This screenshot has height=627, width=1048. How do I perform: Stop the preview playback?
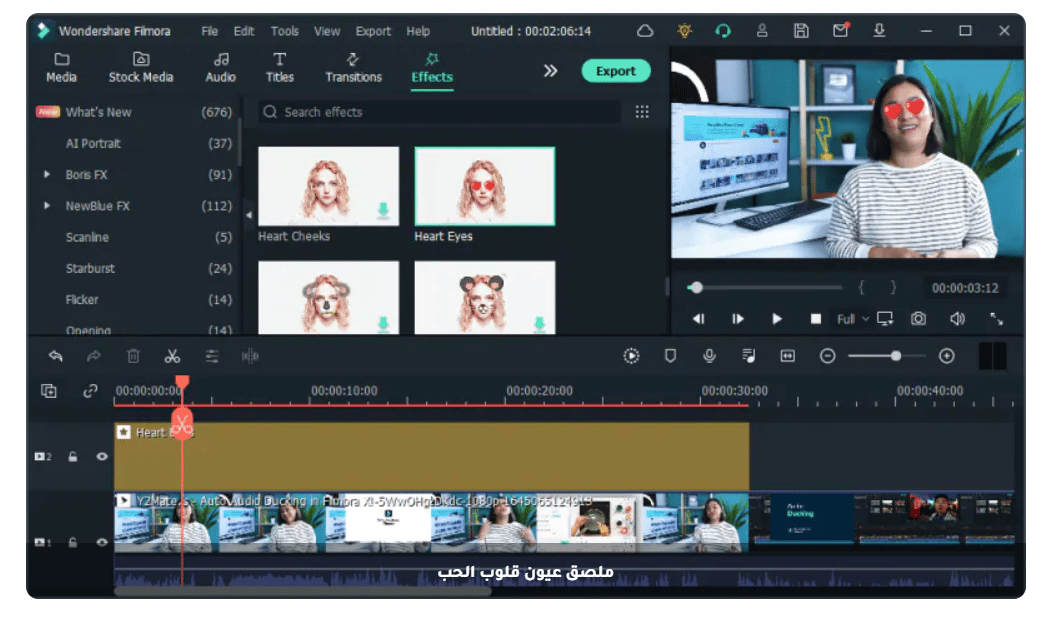pos(815,319)
